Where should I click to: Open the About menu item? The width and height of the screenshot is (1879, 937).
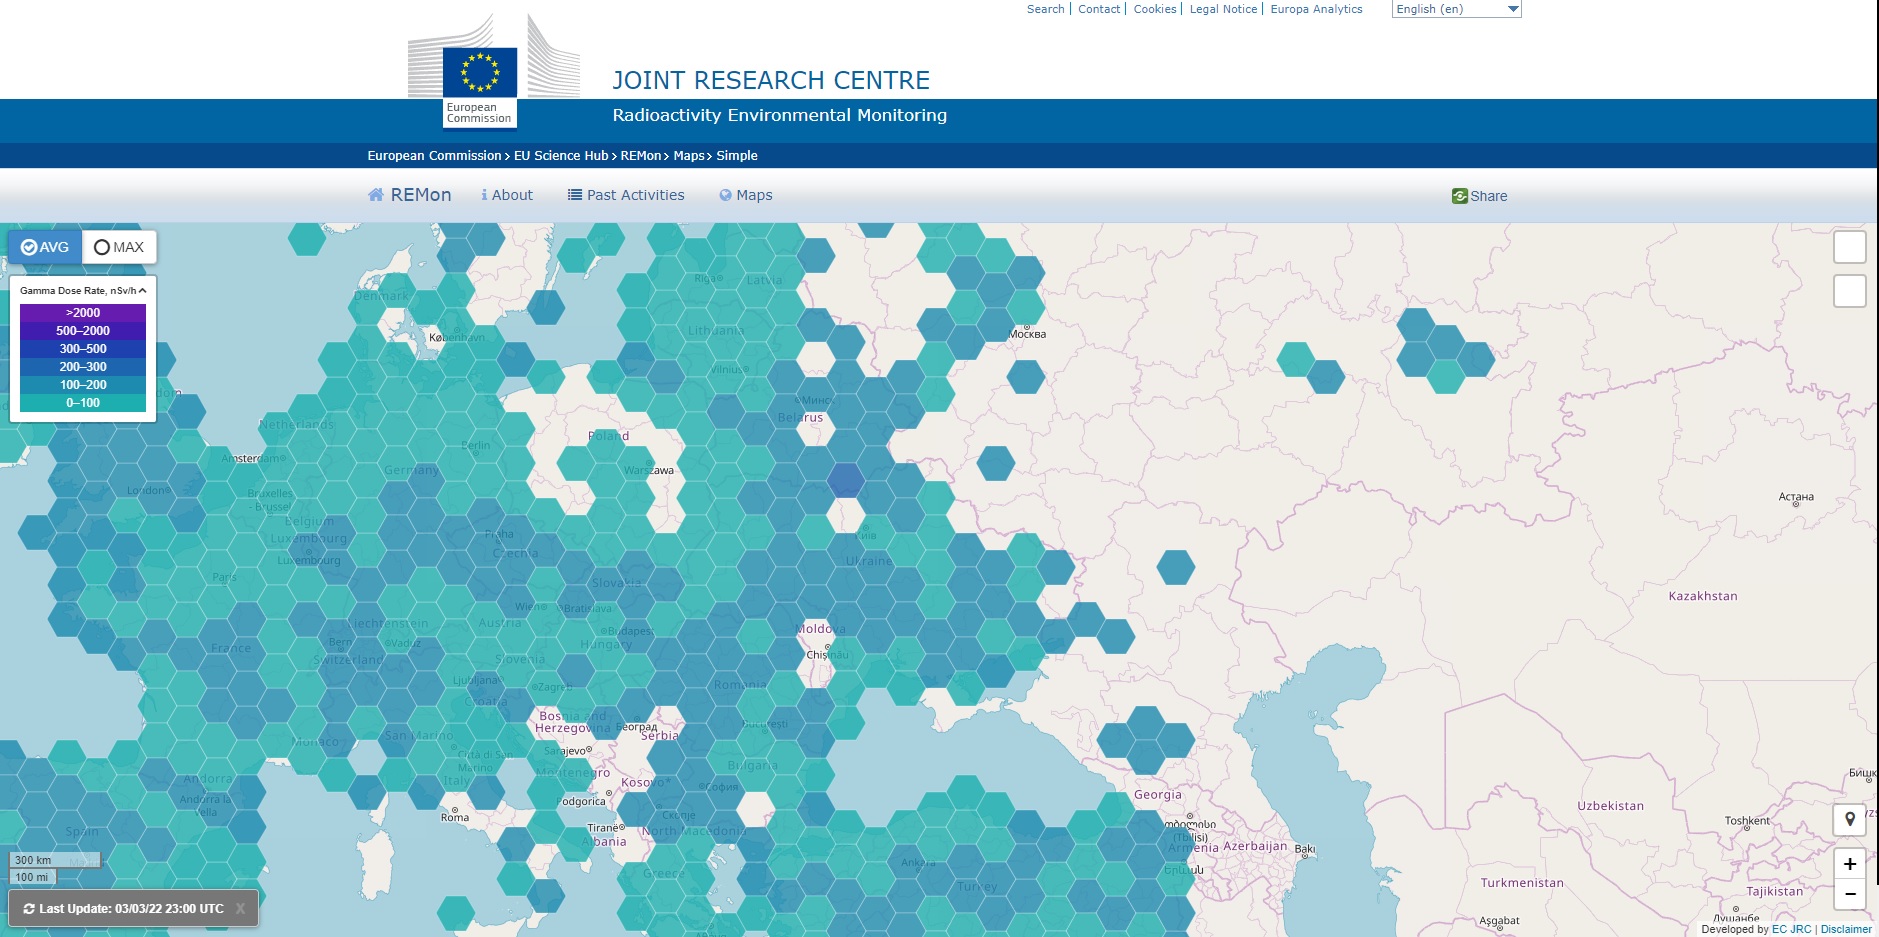click(507, 195)
